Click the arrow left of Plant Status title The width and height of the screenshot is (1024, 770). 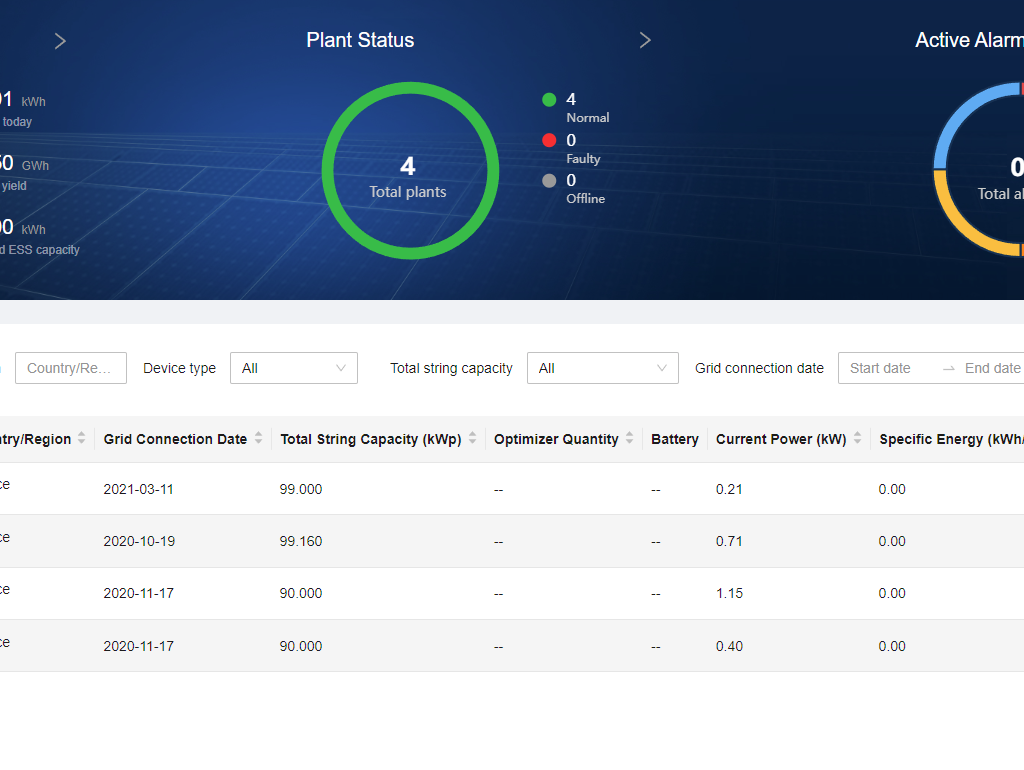(x=60, y=41)
